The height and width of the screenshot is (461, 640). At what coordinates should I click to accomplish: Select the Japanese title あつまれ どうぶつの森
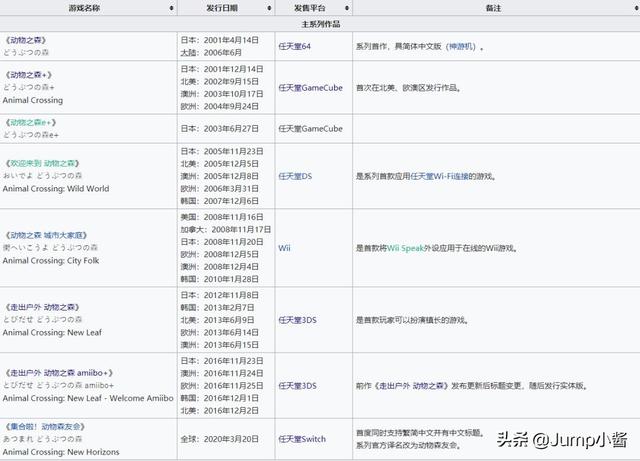coord(42,439)
